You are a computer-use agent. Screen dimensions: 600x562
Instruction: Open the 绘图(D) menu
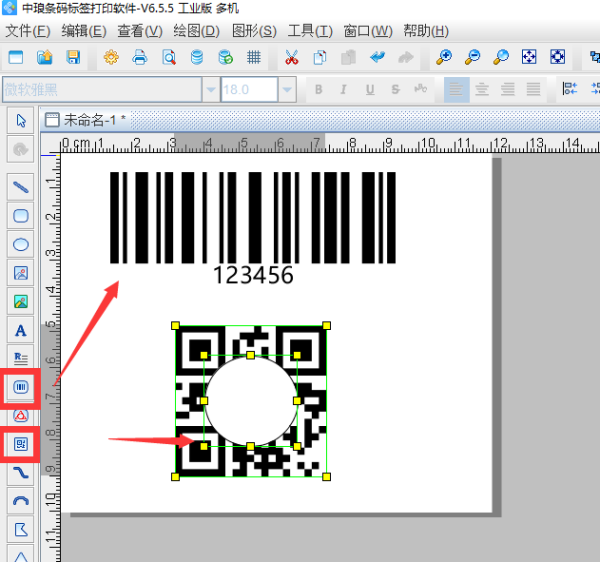coord(196,31)
